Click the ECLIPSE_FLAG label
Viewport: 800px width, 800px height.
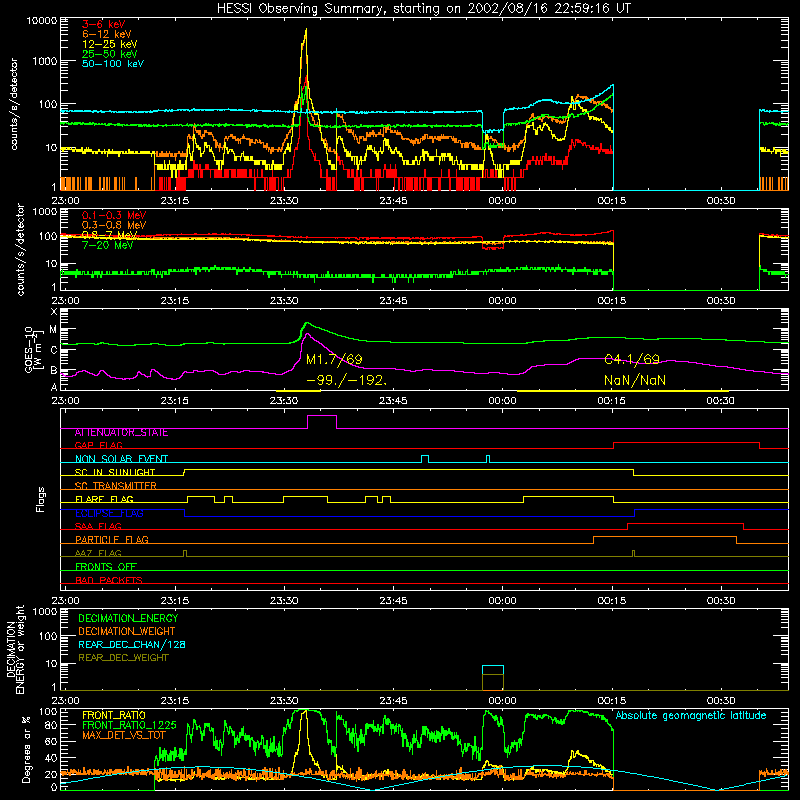(109, 513)
